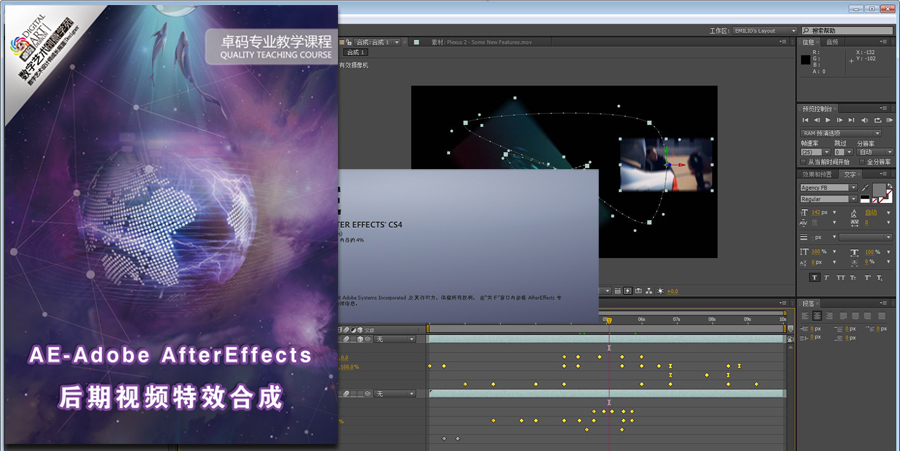
Task: Align paragraph text center
Action: point(817,316)
